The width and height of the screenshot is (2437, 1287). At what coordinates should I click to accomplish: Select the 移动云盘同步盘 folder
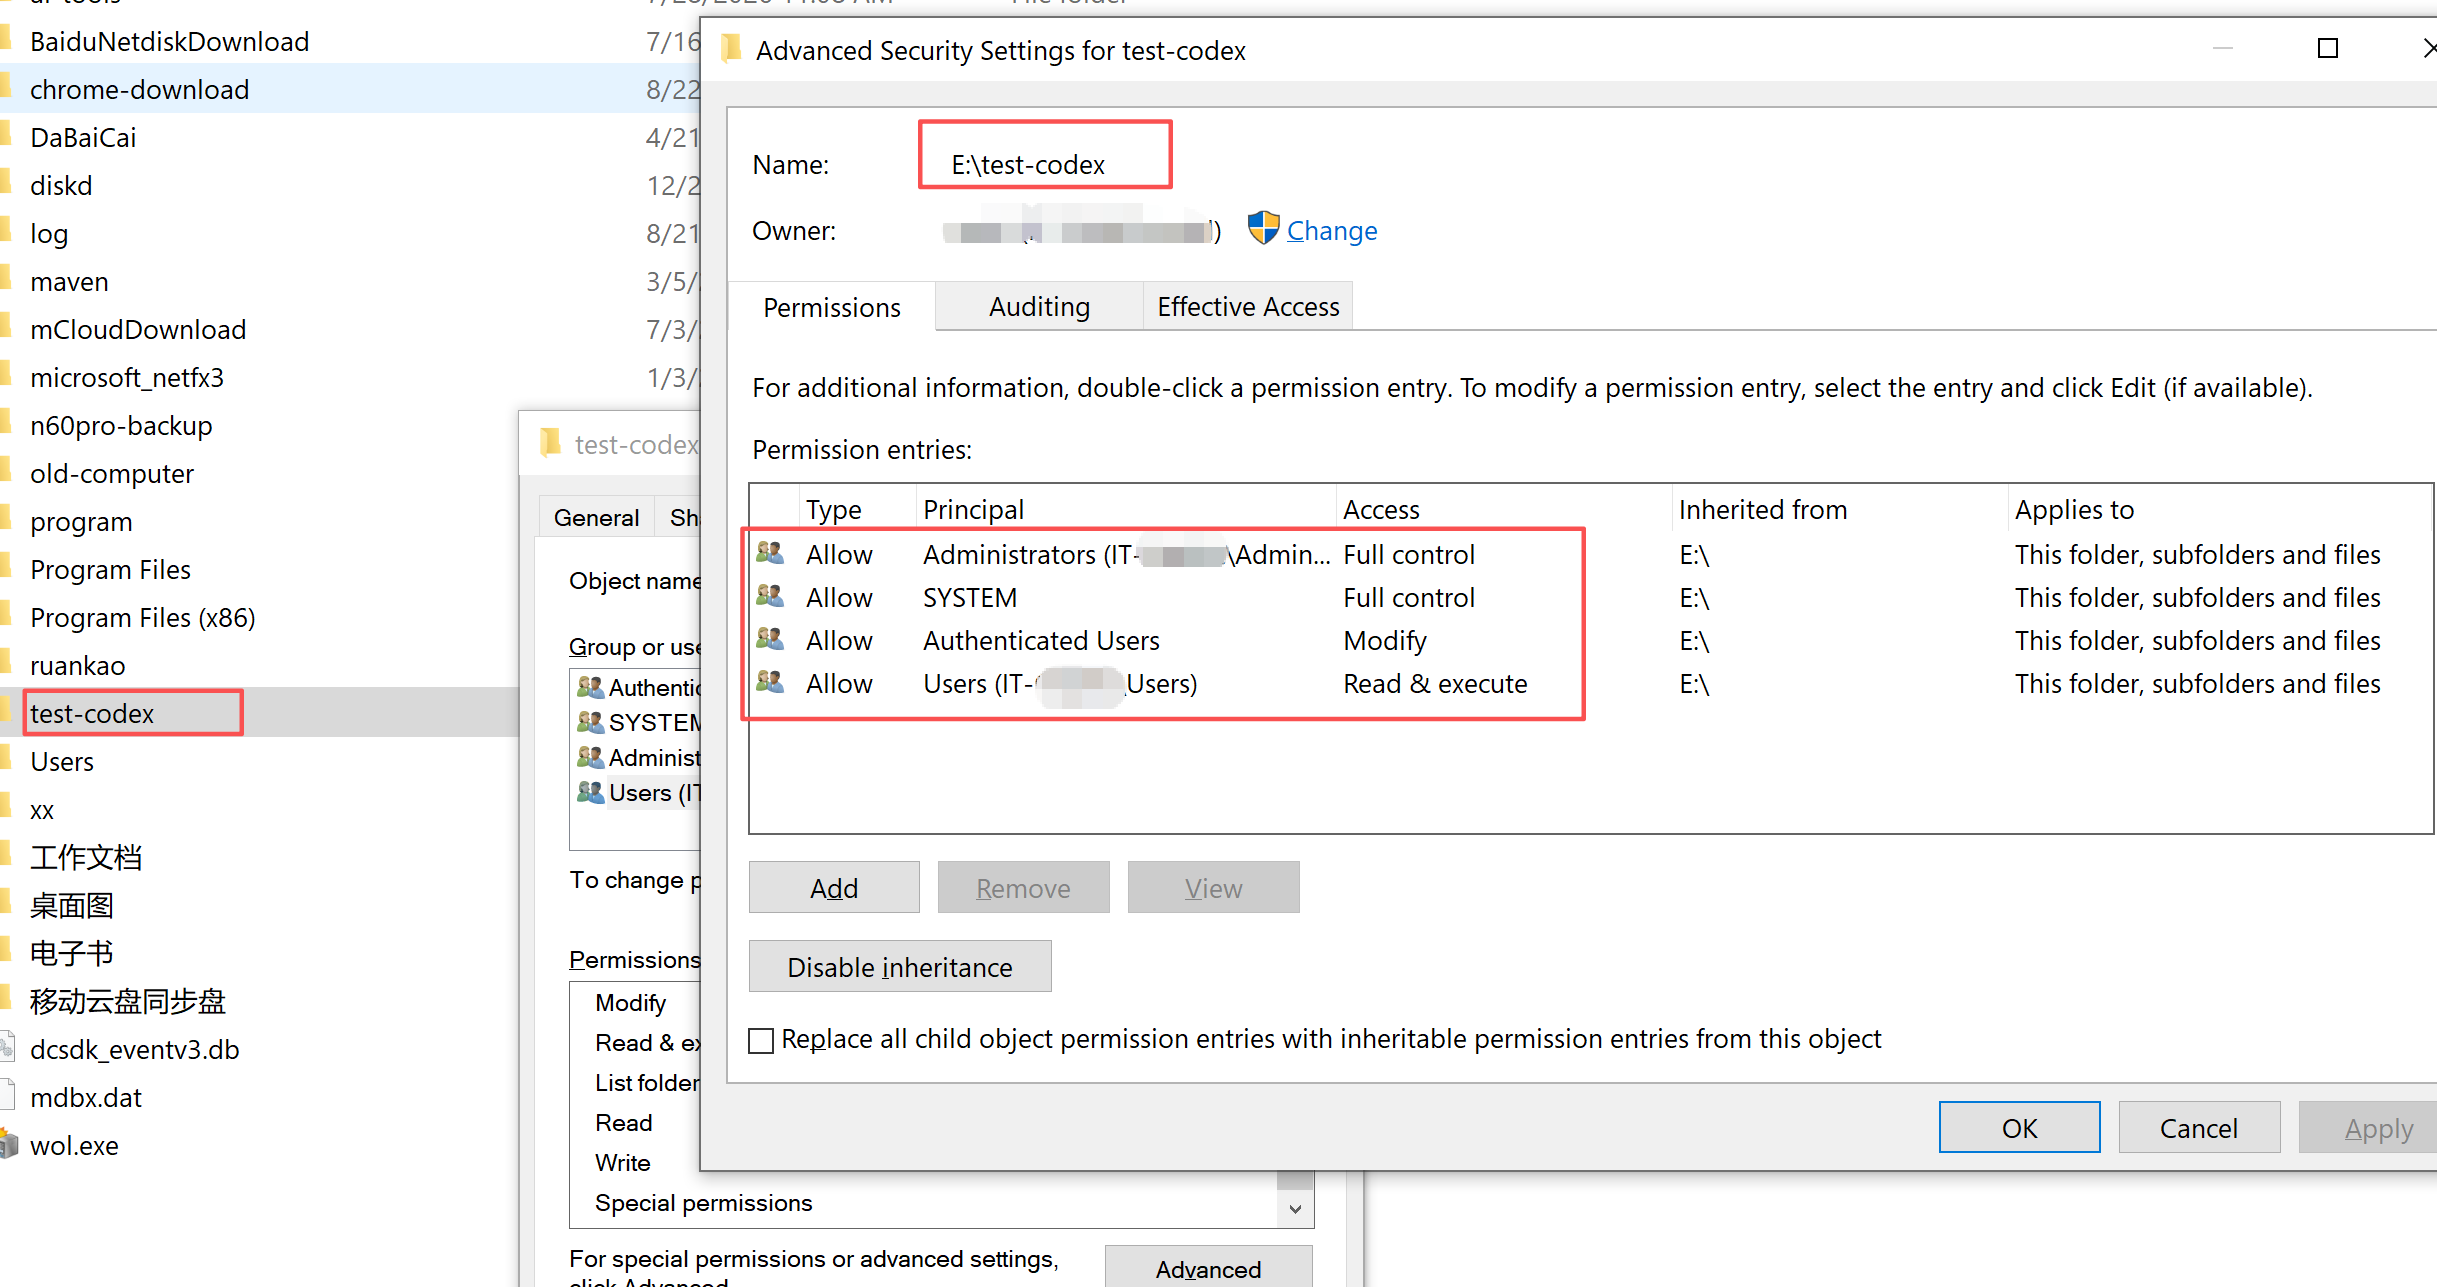tap(128, 1001)
